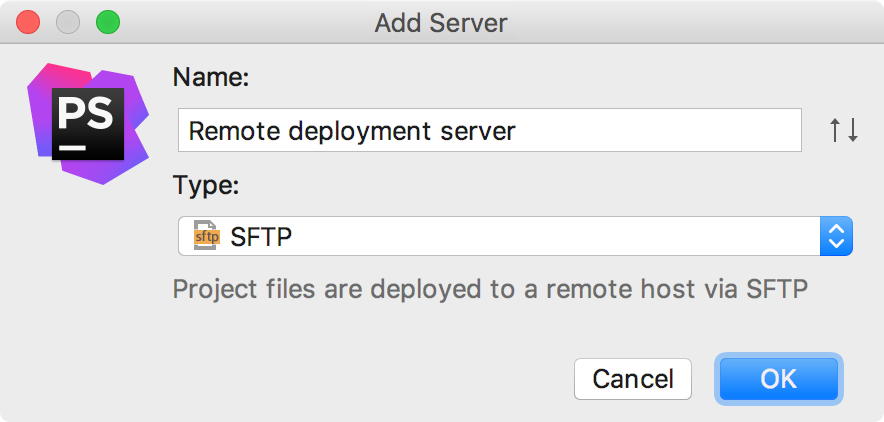Confirm server creation with OK button
884x422 pixels.
click(779, 379)
